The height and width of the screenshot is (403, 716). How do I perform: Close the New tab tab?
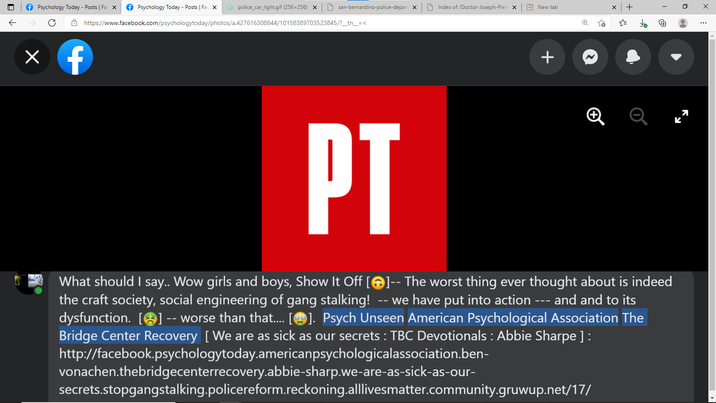[x=614, y=7]
